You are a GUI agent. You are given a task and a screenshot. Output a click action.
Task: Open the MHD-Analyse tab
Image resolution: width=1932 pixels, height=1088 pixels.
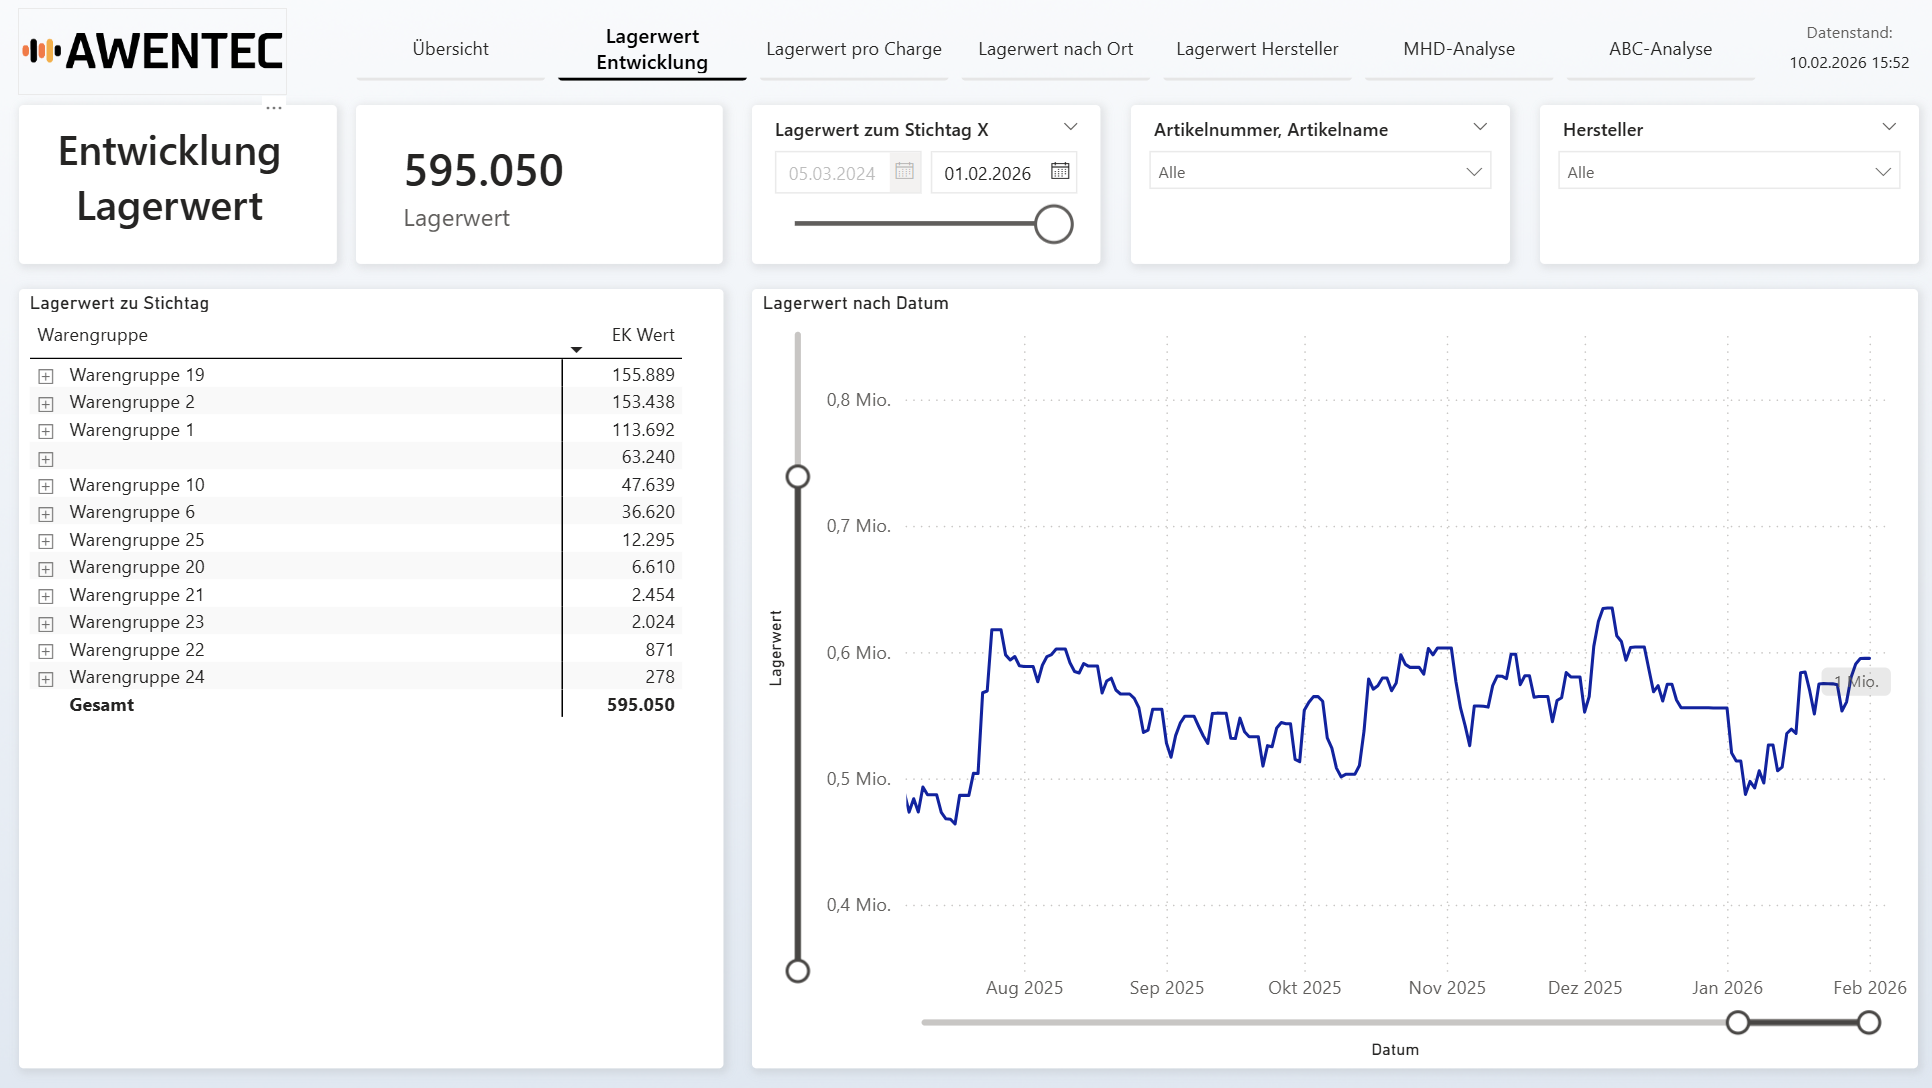click(x=1458, y=49)
